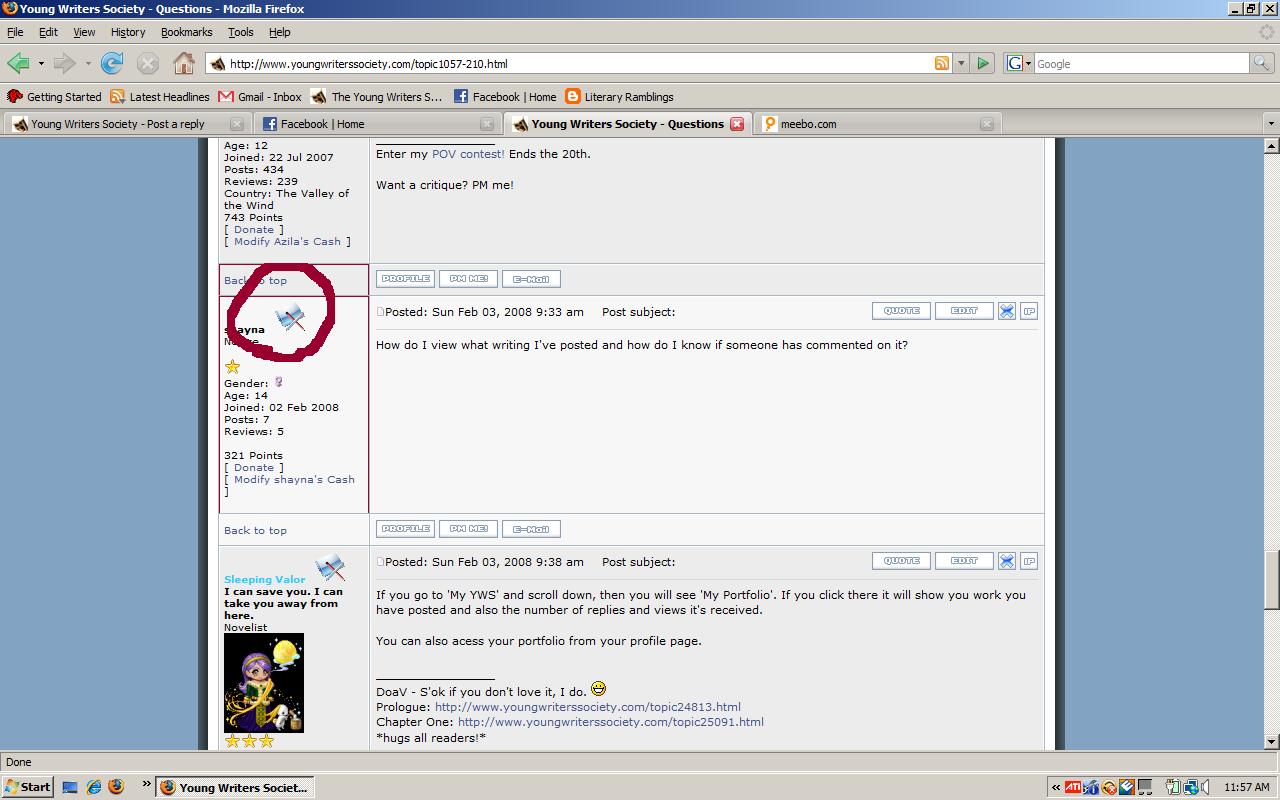The height and width of the screenshot is (800, 1280).
Task: Click Donate link under Azila's points
Action: click(x=254, y=229)
